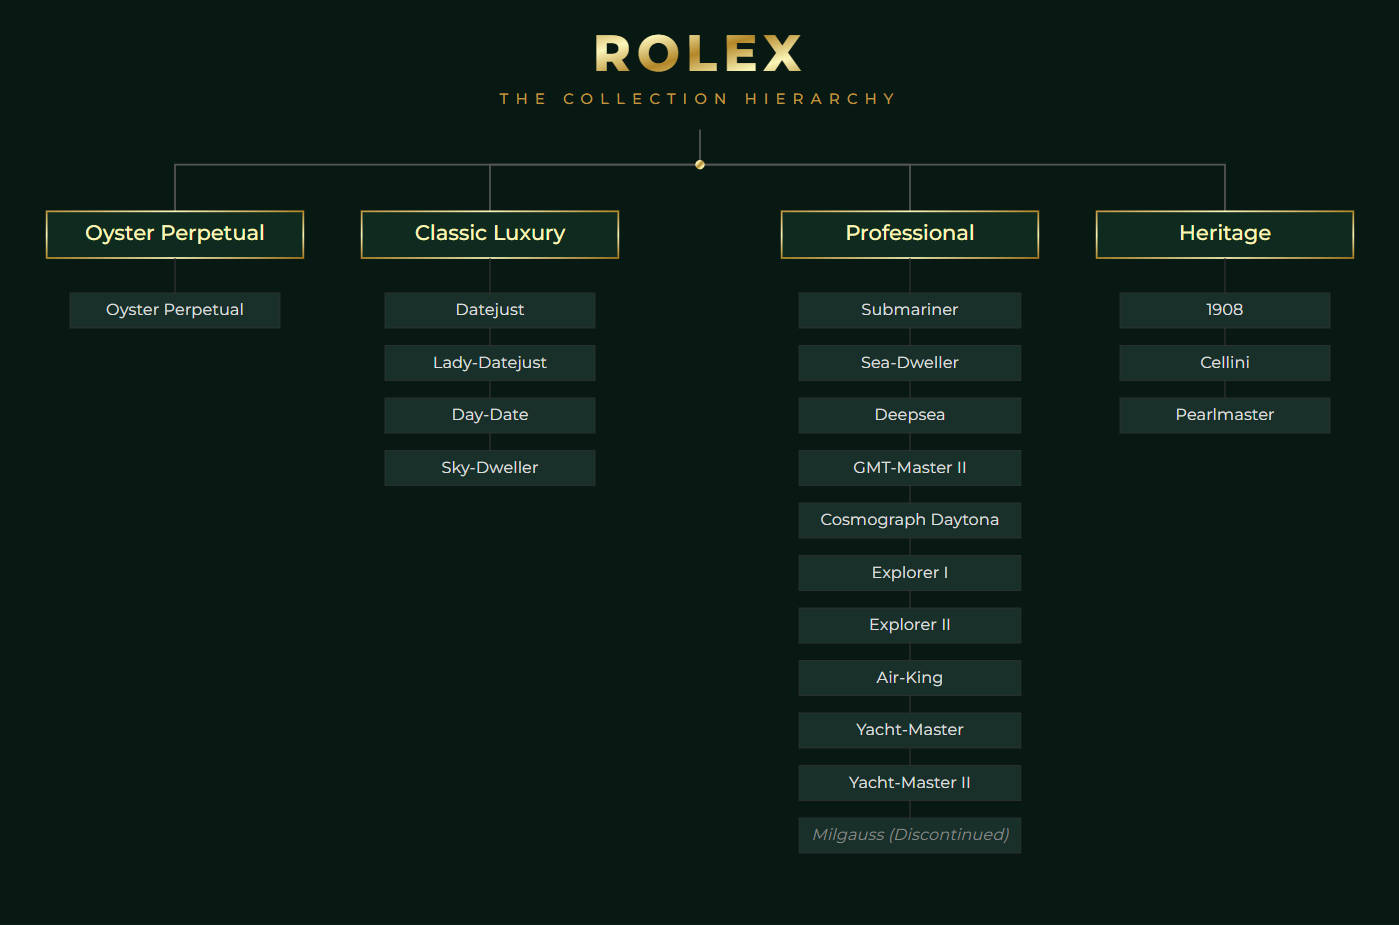Click the Datejust box under Classic Luxury
The image size is (1399, 925).
[489, 310]
